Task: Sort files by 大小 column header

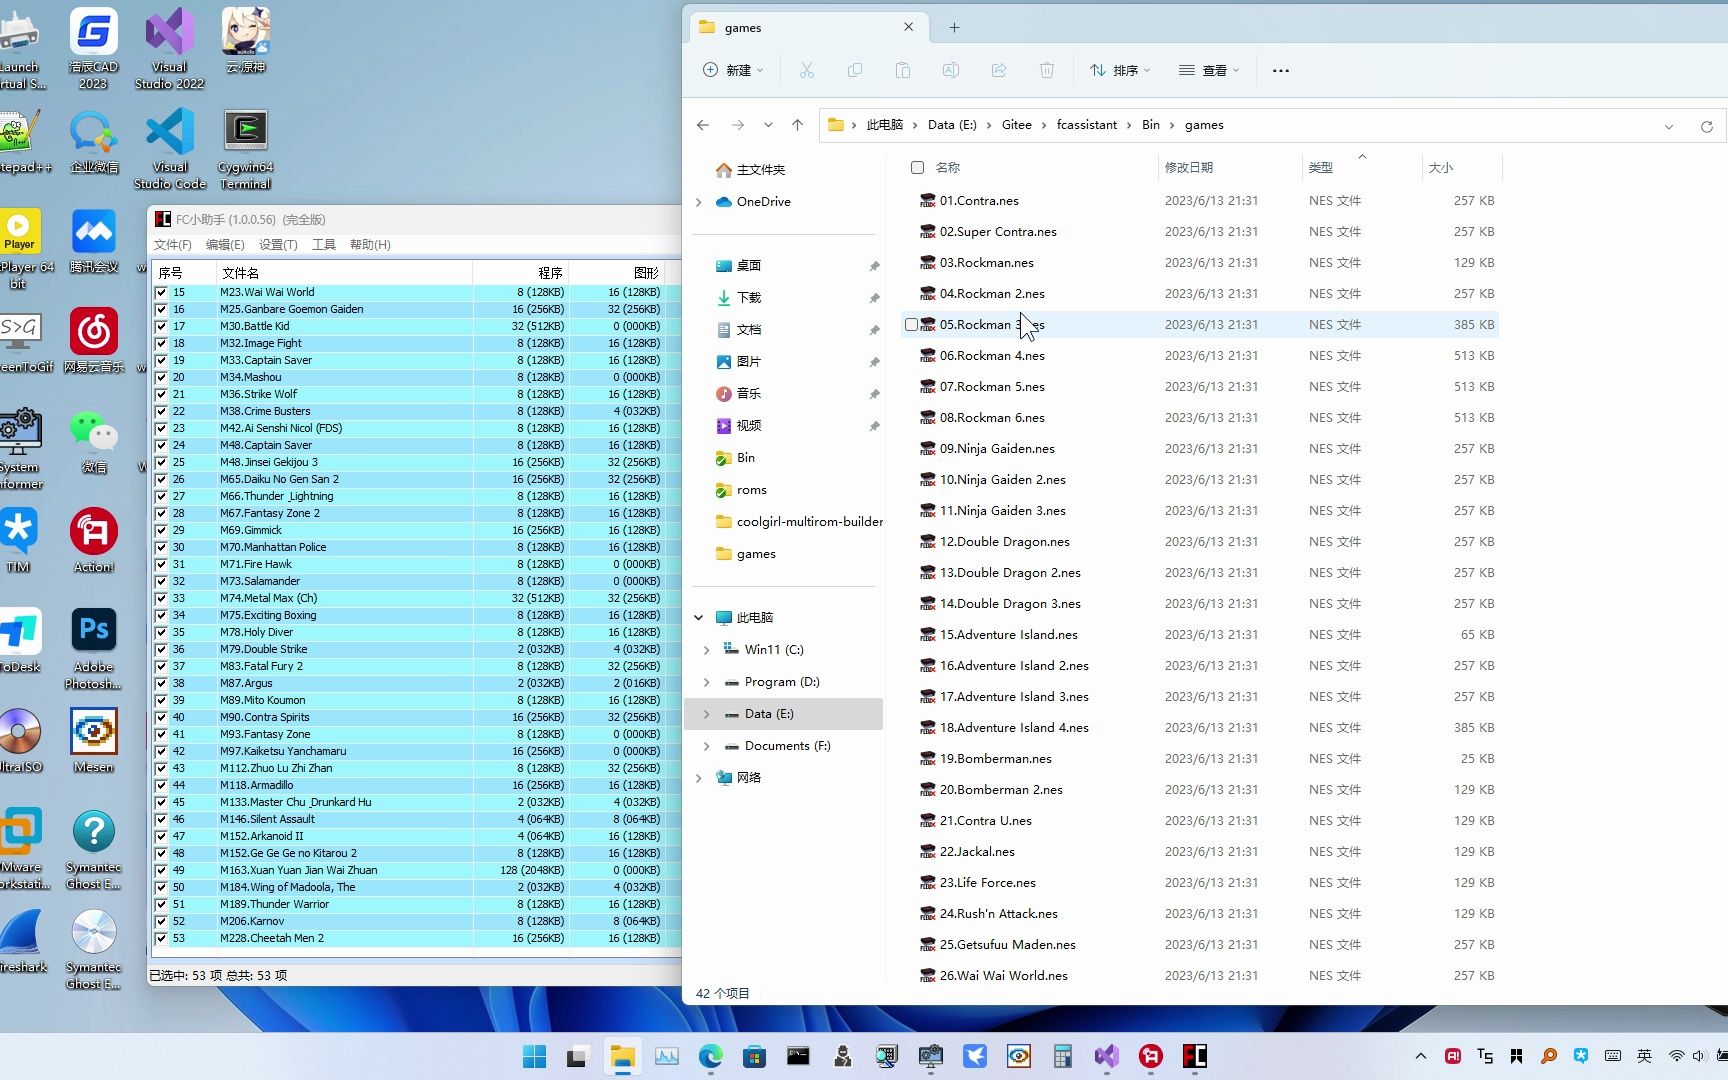Action: 1462,168
